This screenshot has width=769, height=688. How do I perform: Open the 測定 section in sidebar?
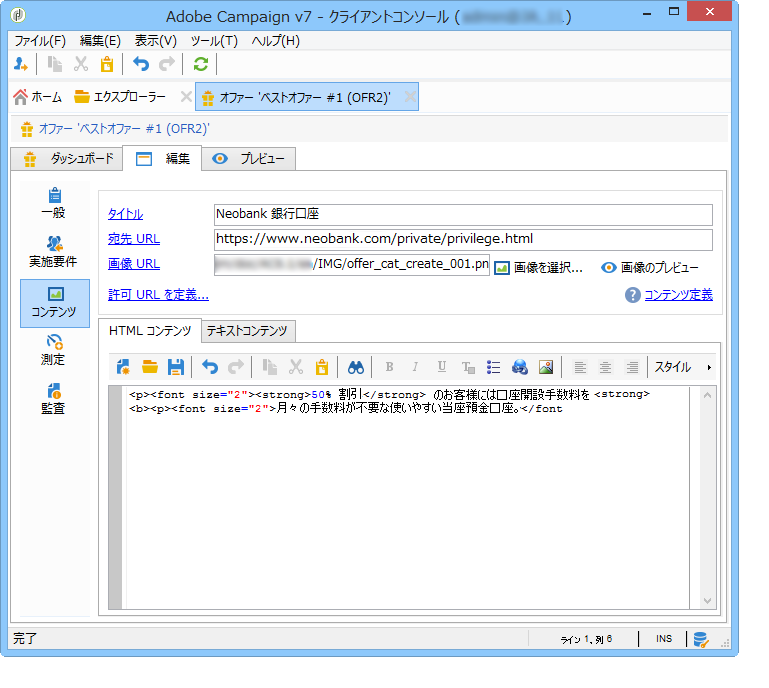[54, 350]
